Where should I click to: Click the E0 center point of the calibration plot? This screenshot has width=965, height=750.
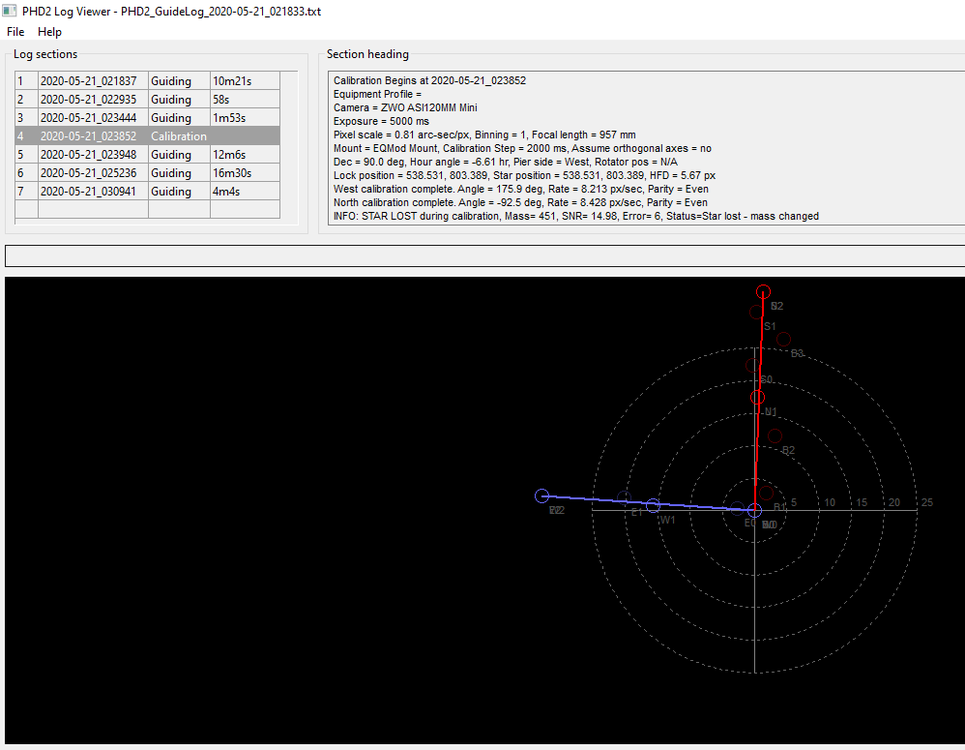(754, 510)
